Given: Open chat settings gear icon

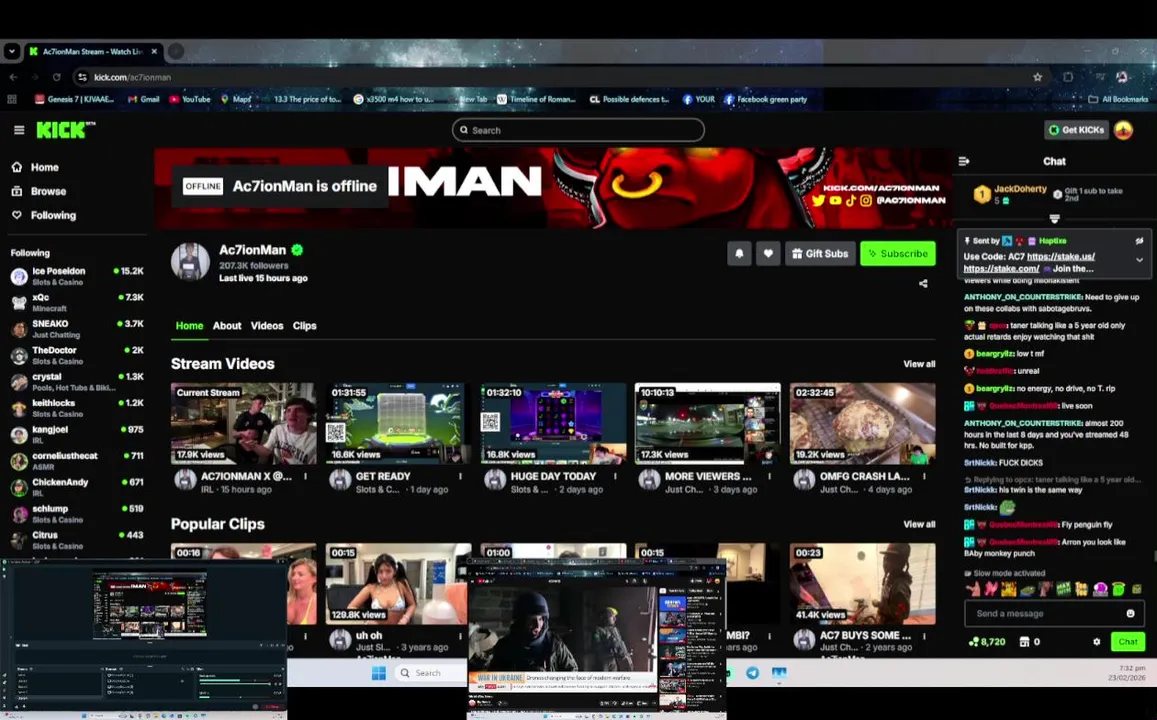Looking at the screenshot, I should (x=1096, y=642).
